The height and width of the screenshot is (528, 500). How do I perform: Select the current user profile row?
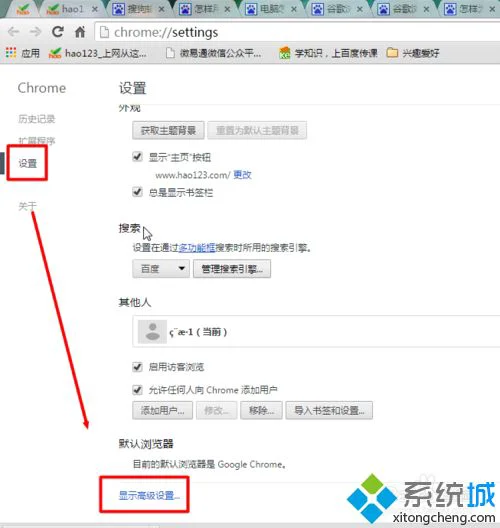pyautogui.click(x=316, y=331)
